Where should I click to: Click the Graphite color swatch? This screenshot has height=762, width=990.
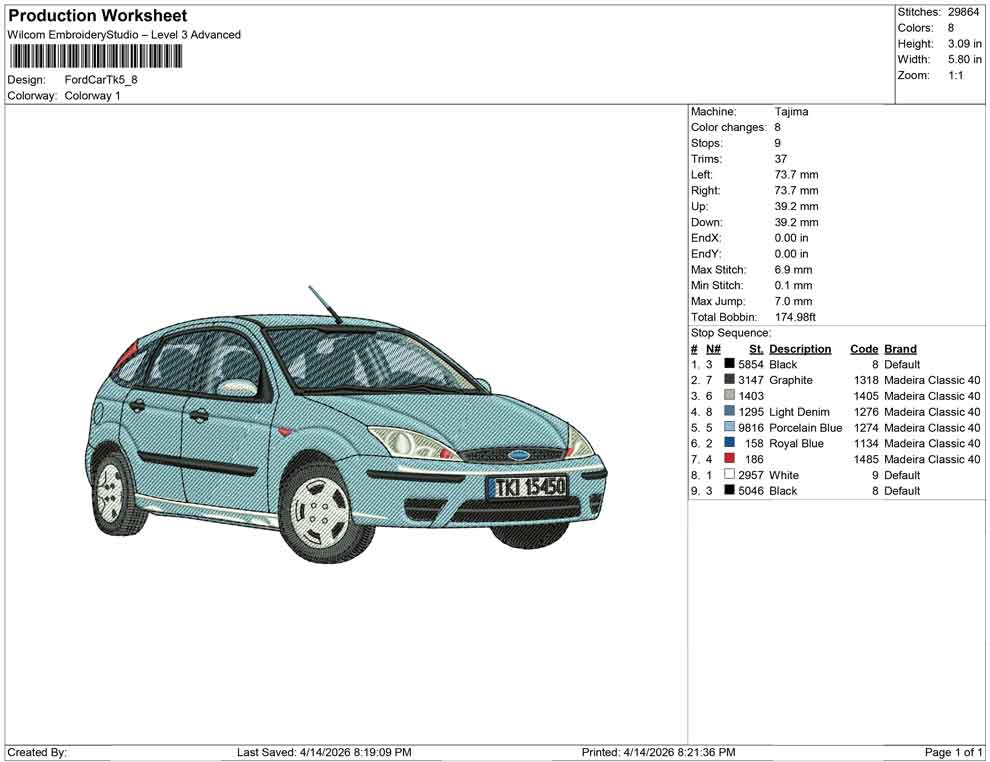coord(729,379)
